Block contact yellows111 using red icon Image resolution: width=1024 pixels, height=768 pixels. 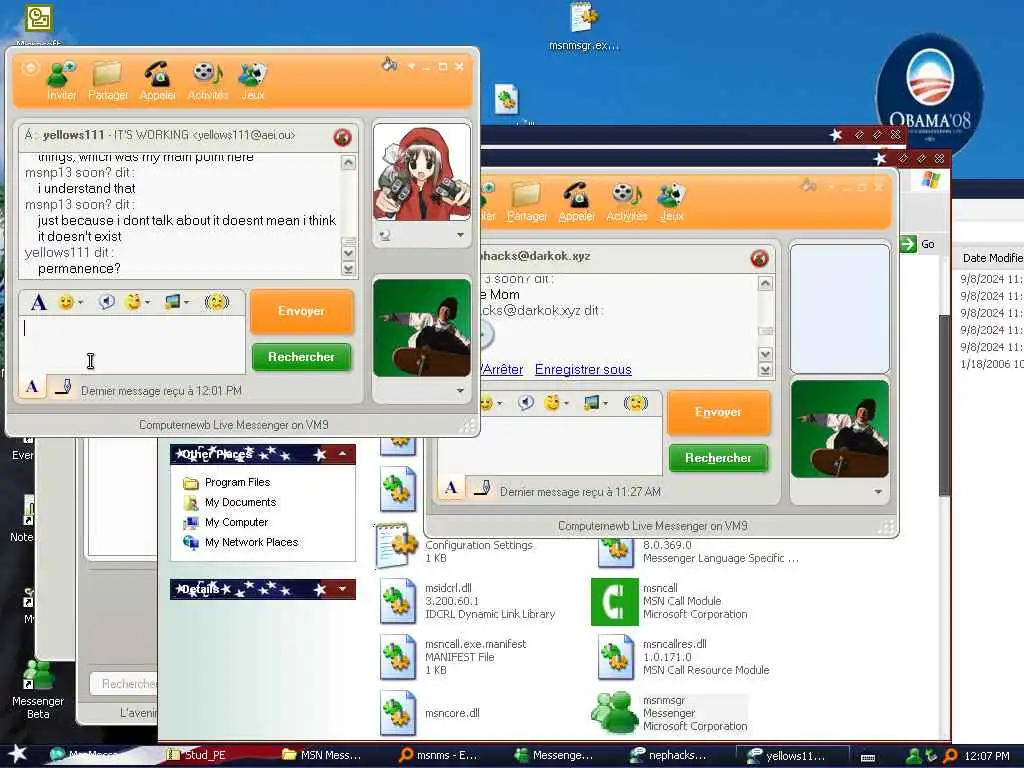(x=342, y=137)
